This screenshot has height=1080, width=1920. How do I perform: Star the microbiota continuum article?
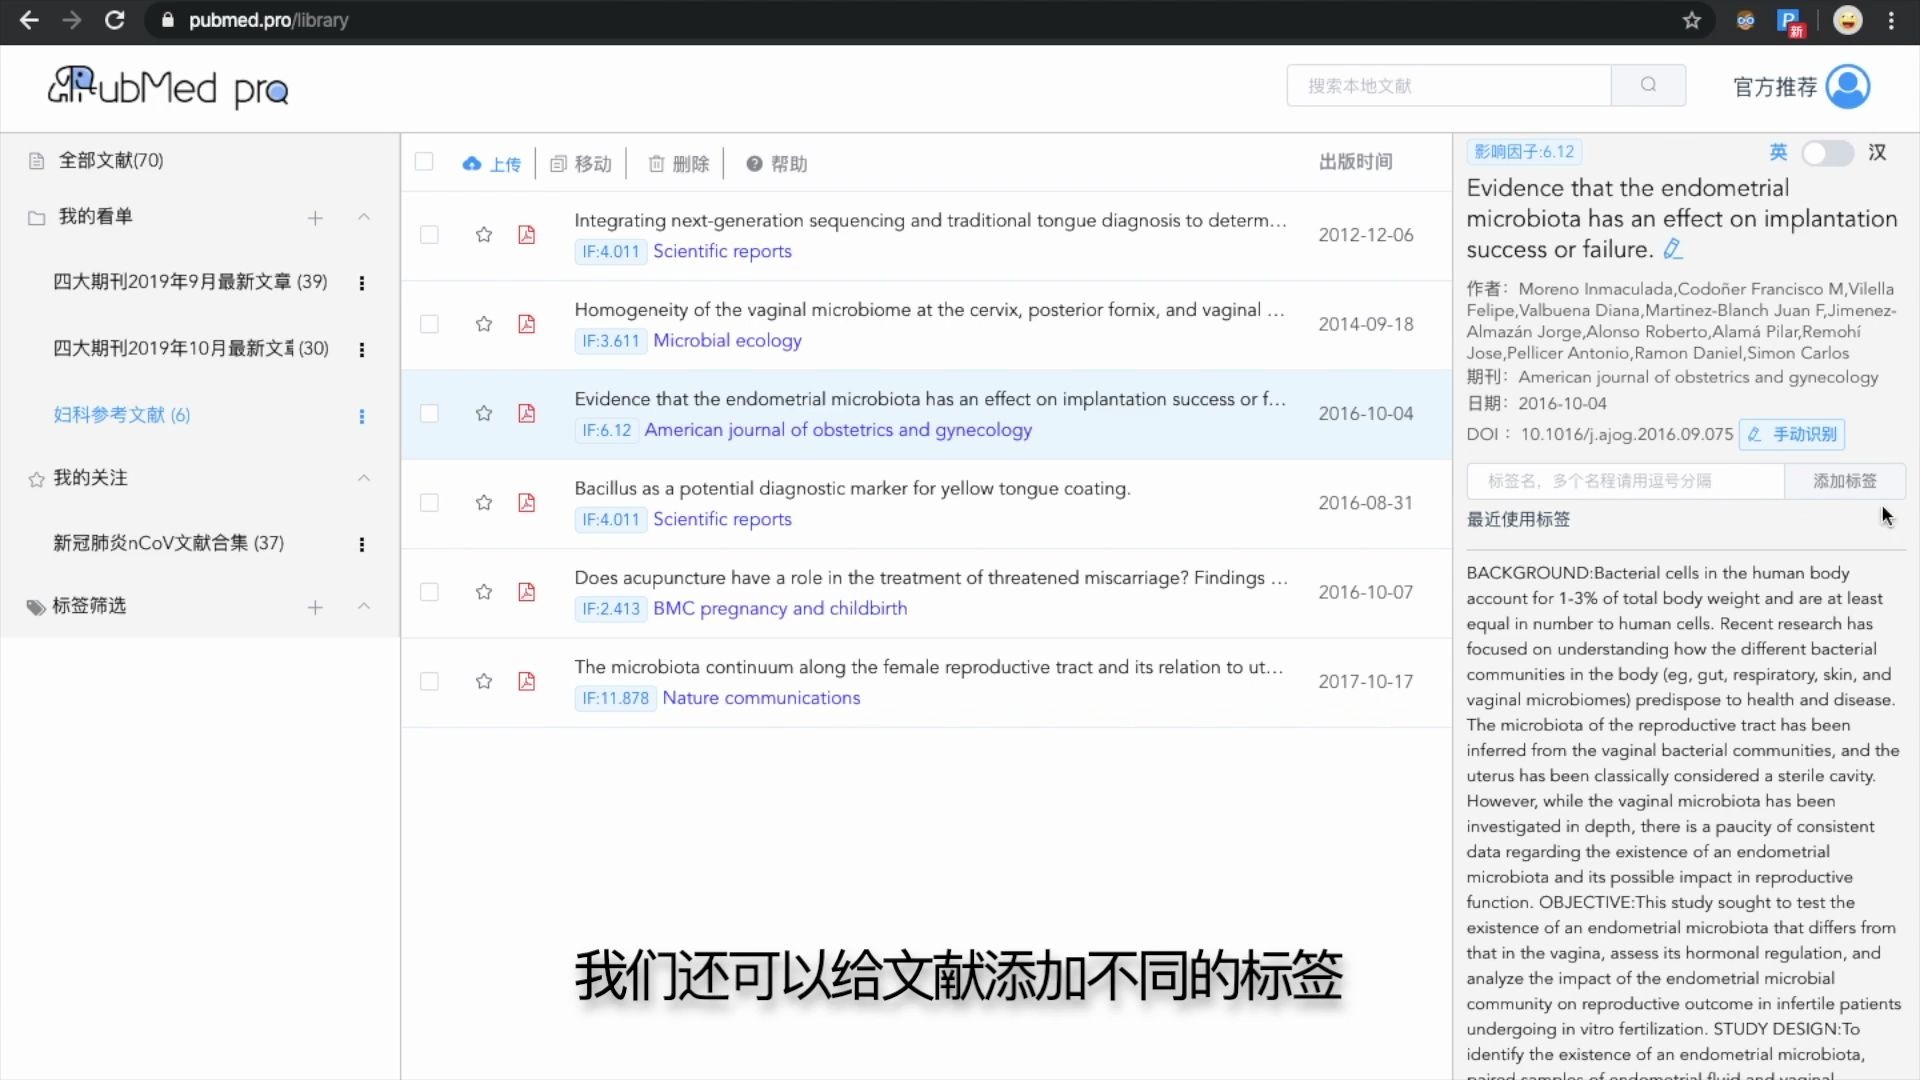[x=484, y=681]
